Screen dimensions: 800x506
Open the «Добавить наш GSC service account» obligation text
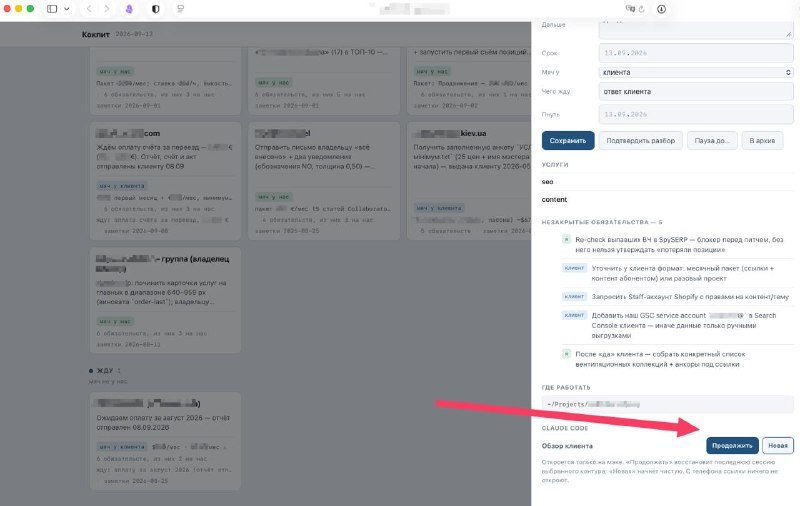684,325
